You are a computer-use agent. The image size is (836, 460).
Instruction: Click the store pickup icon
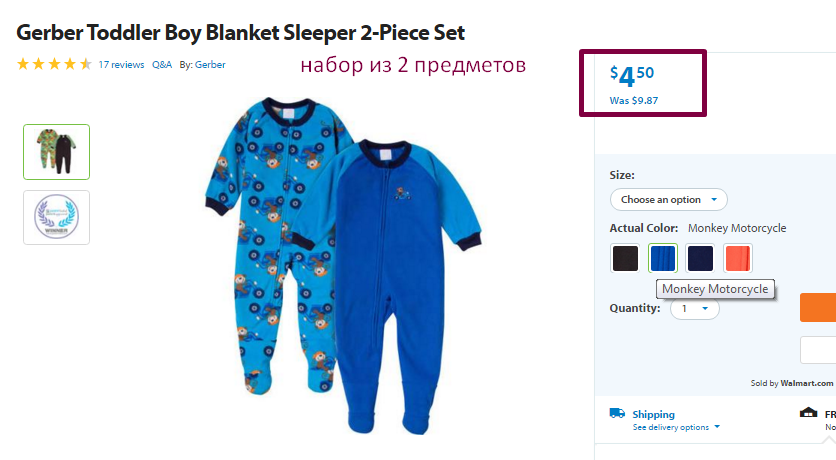(808, 413)
